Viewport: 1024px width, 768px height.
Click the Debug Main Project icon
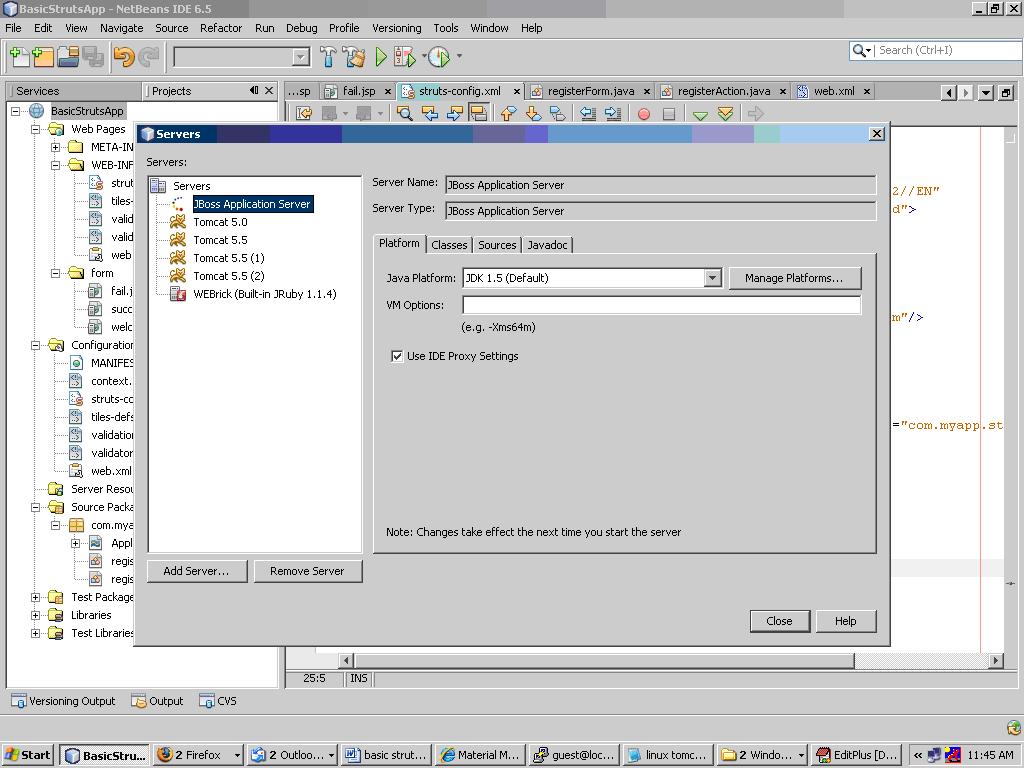pos(404,57)
